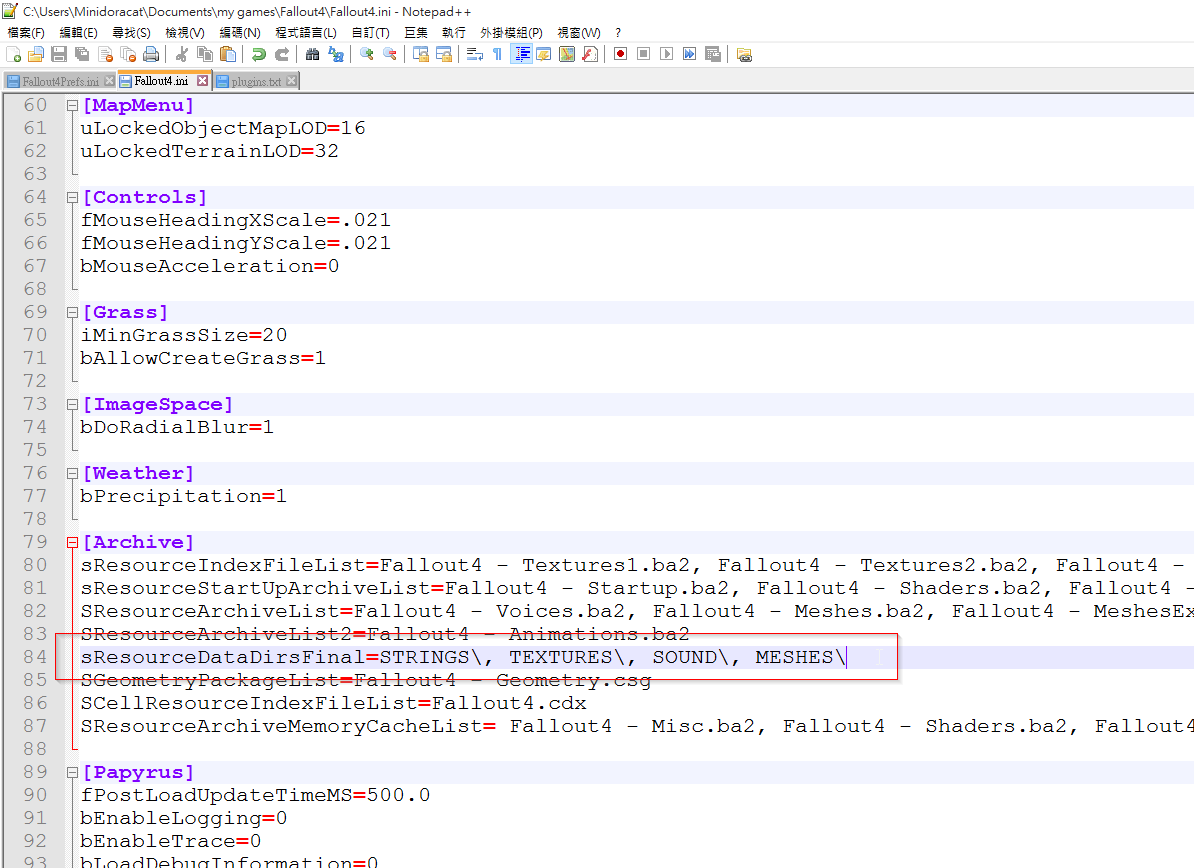This screenshot has height=868, width=1194.
Task: Close the Fallout4.ini tab
Action: 203,81
